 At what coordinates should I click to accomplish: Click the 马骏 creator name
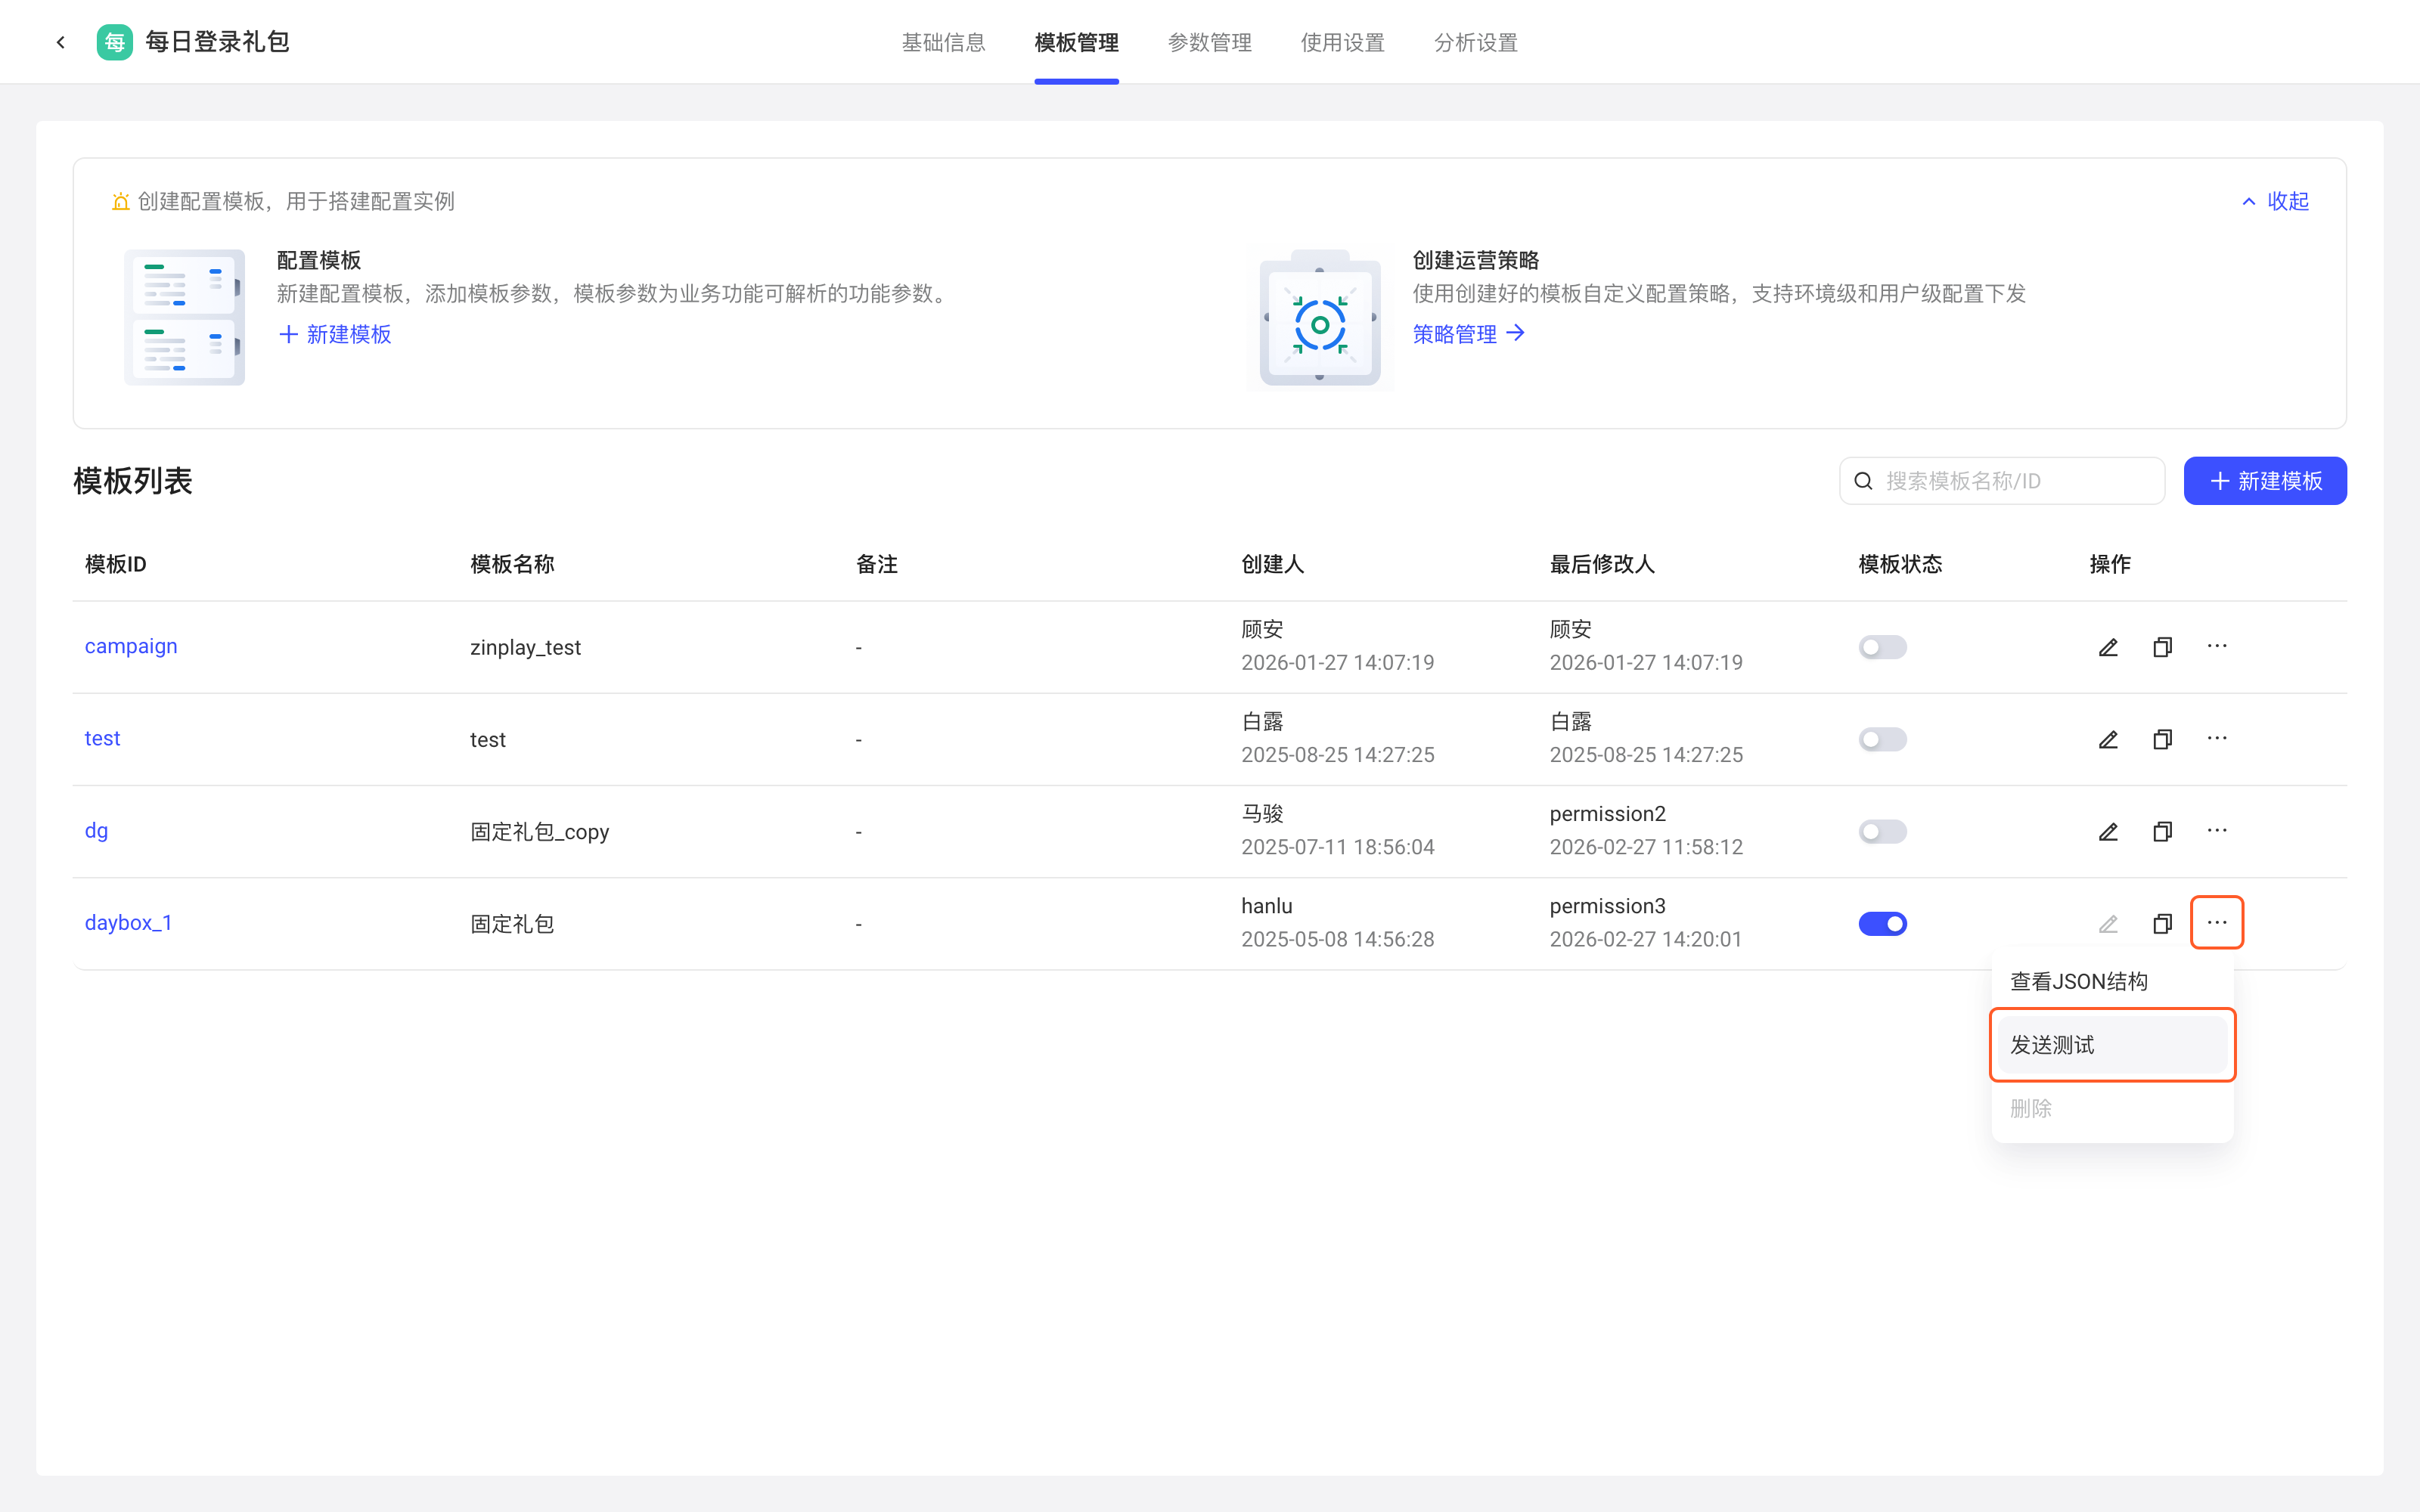[1262, 814]
